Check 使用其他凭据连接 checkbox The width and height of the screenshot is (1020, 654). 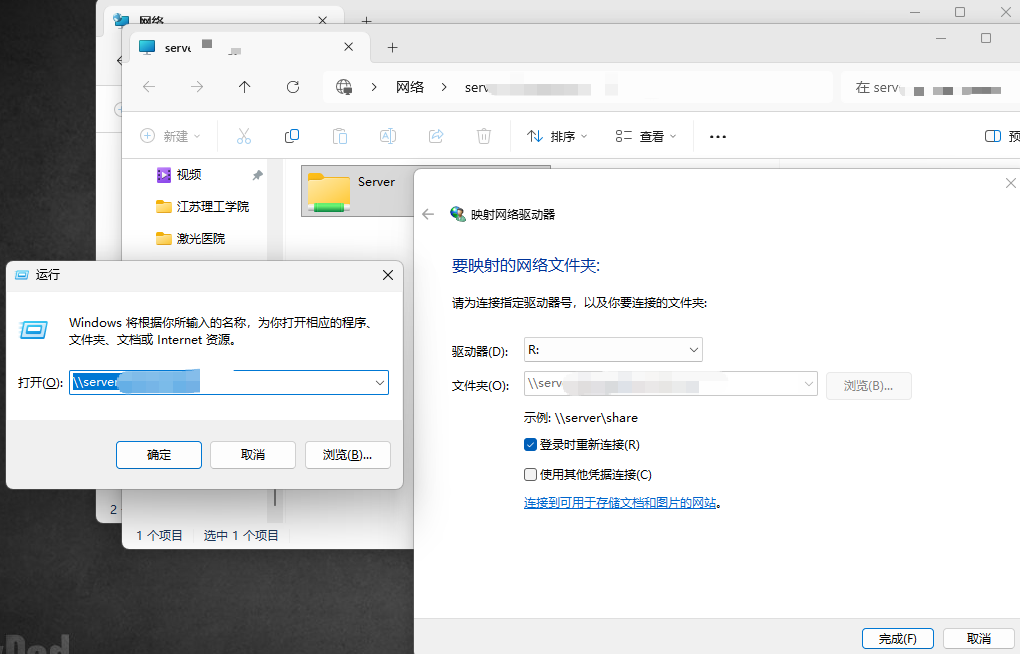coord(530,474)
